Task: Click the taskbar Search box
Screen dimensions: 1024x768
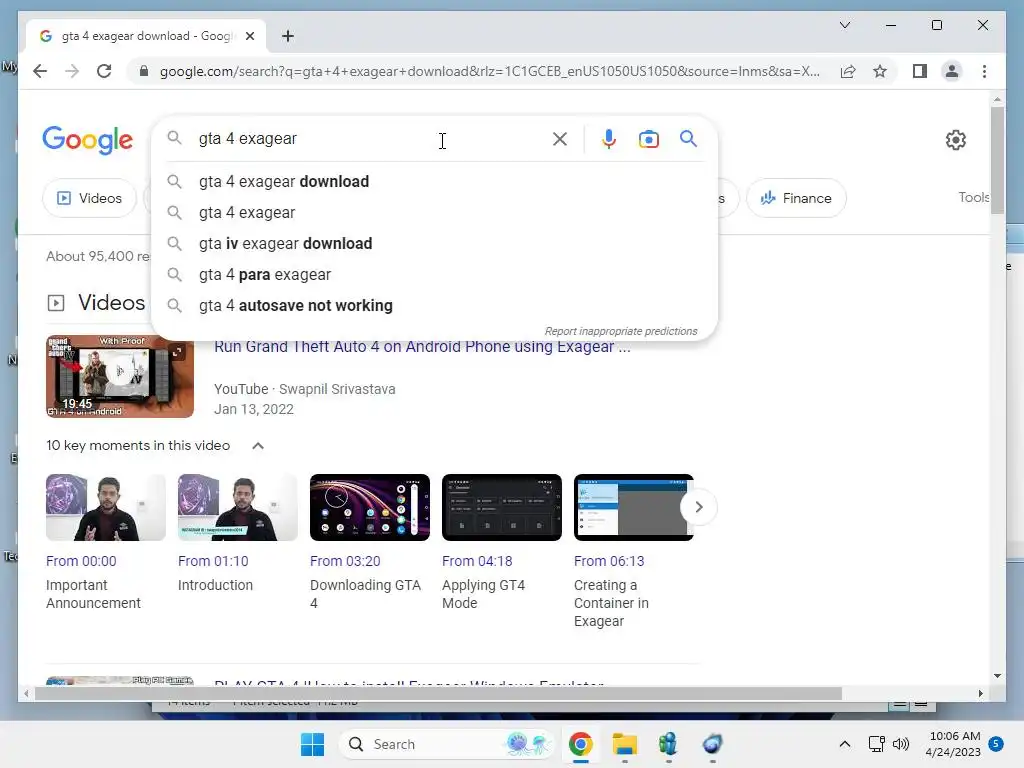Action: [446, 744]
